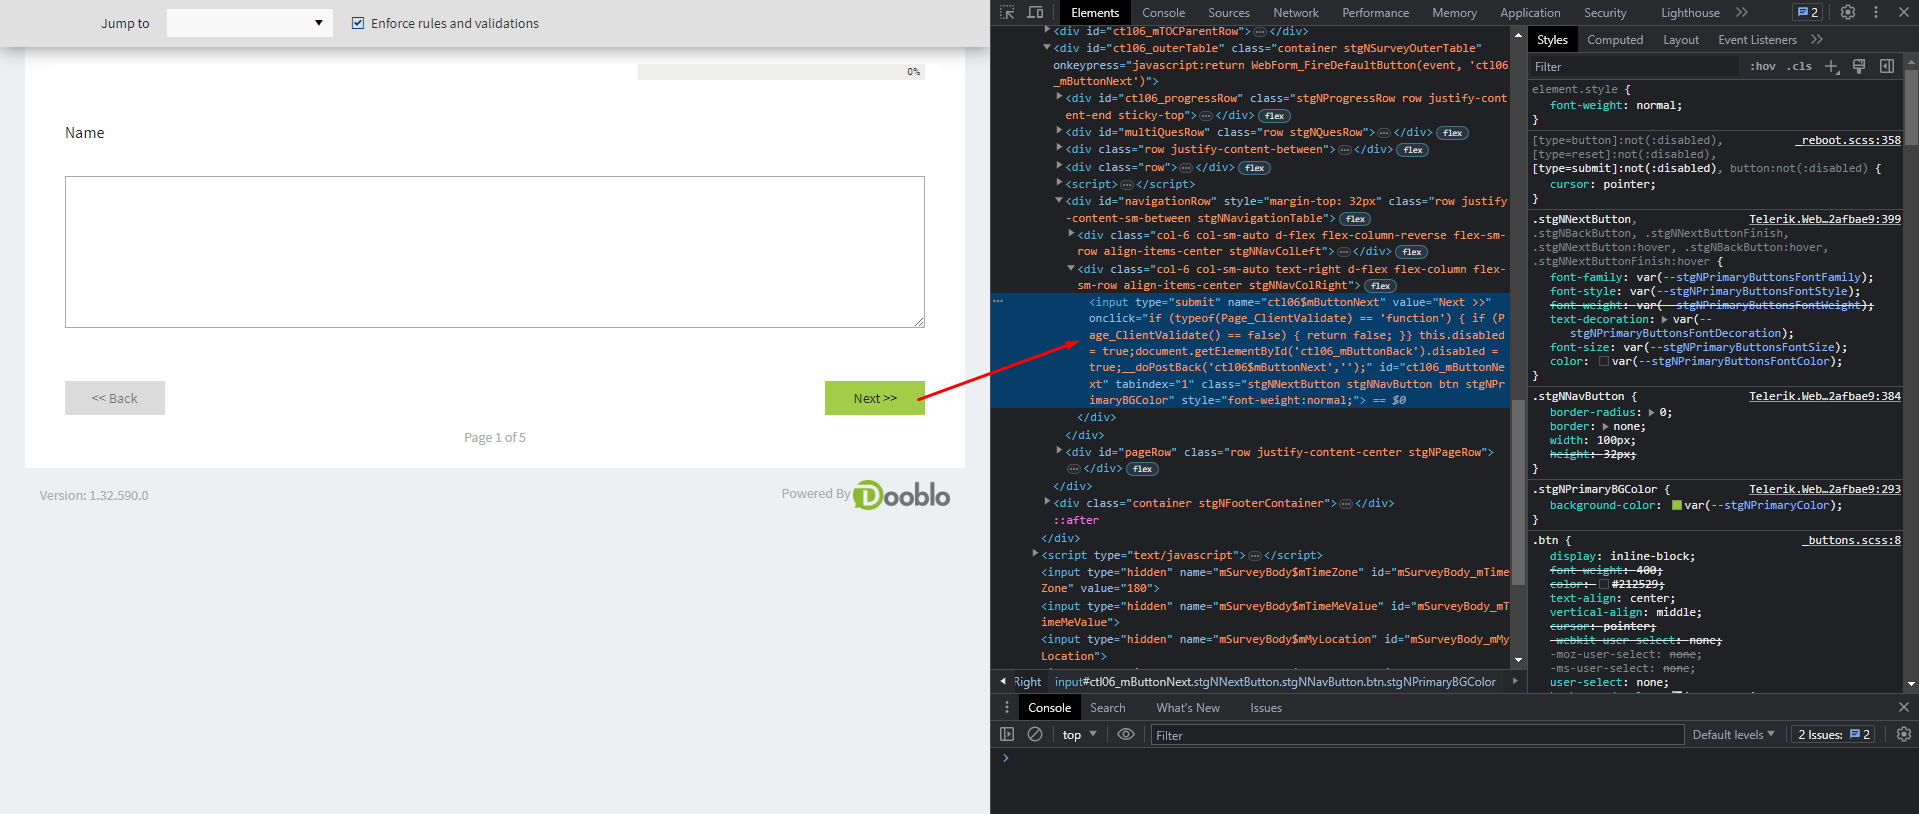Close the DevTools panel
This screenshot has height=814, width=1919.
click(1904, 12)
